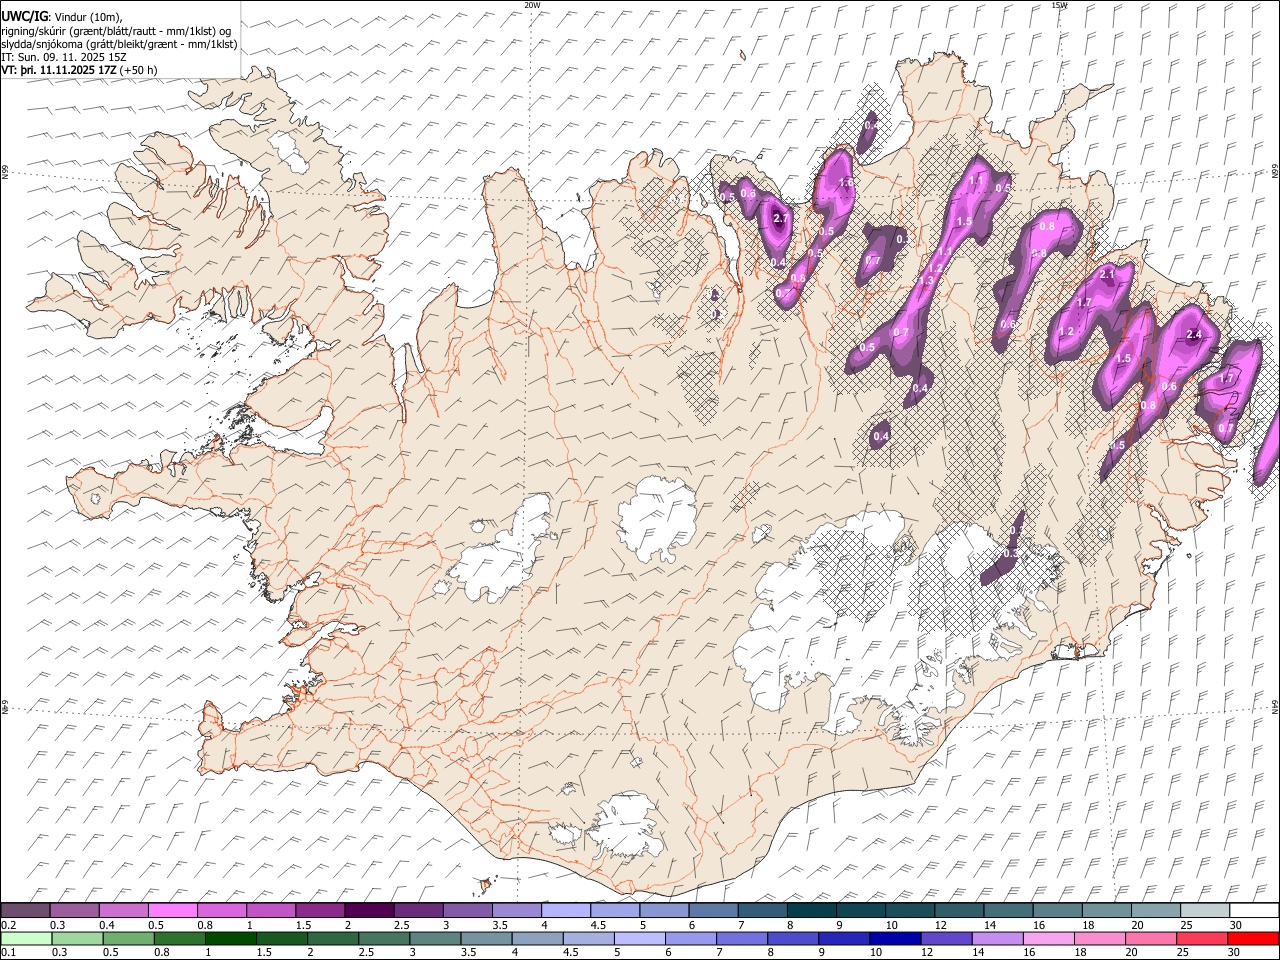Click the '20W' longitude label
The width and height of the screenshot is (1280, 960).
[x=532, y=5]
